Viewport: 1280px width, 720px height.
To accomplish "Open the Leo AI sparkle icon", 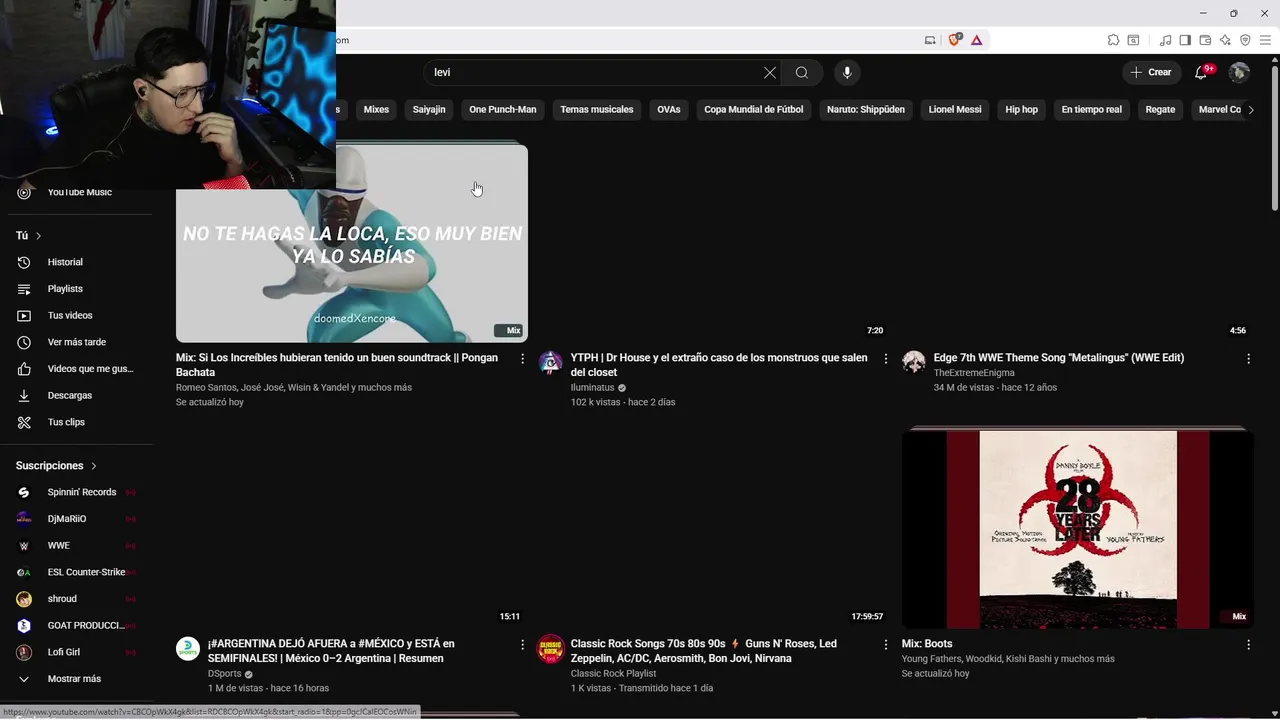I will (1225, 40).
